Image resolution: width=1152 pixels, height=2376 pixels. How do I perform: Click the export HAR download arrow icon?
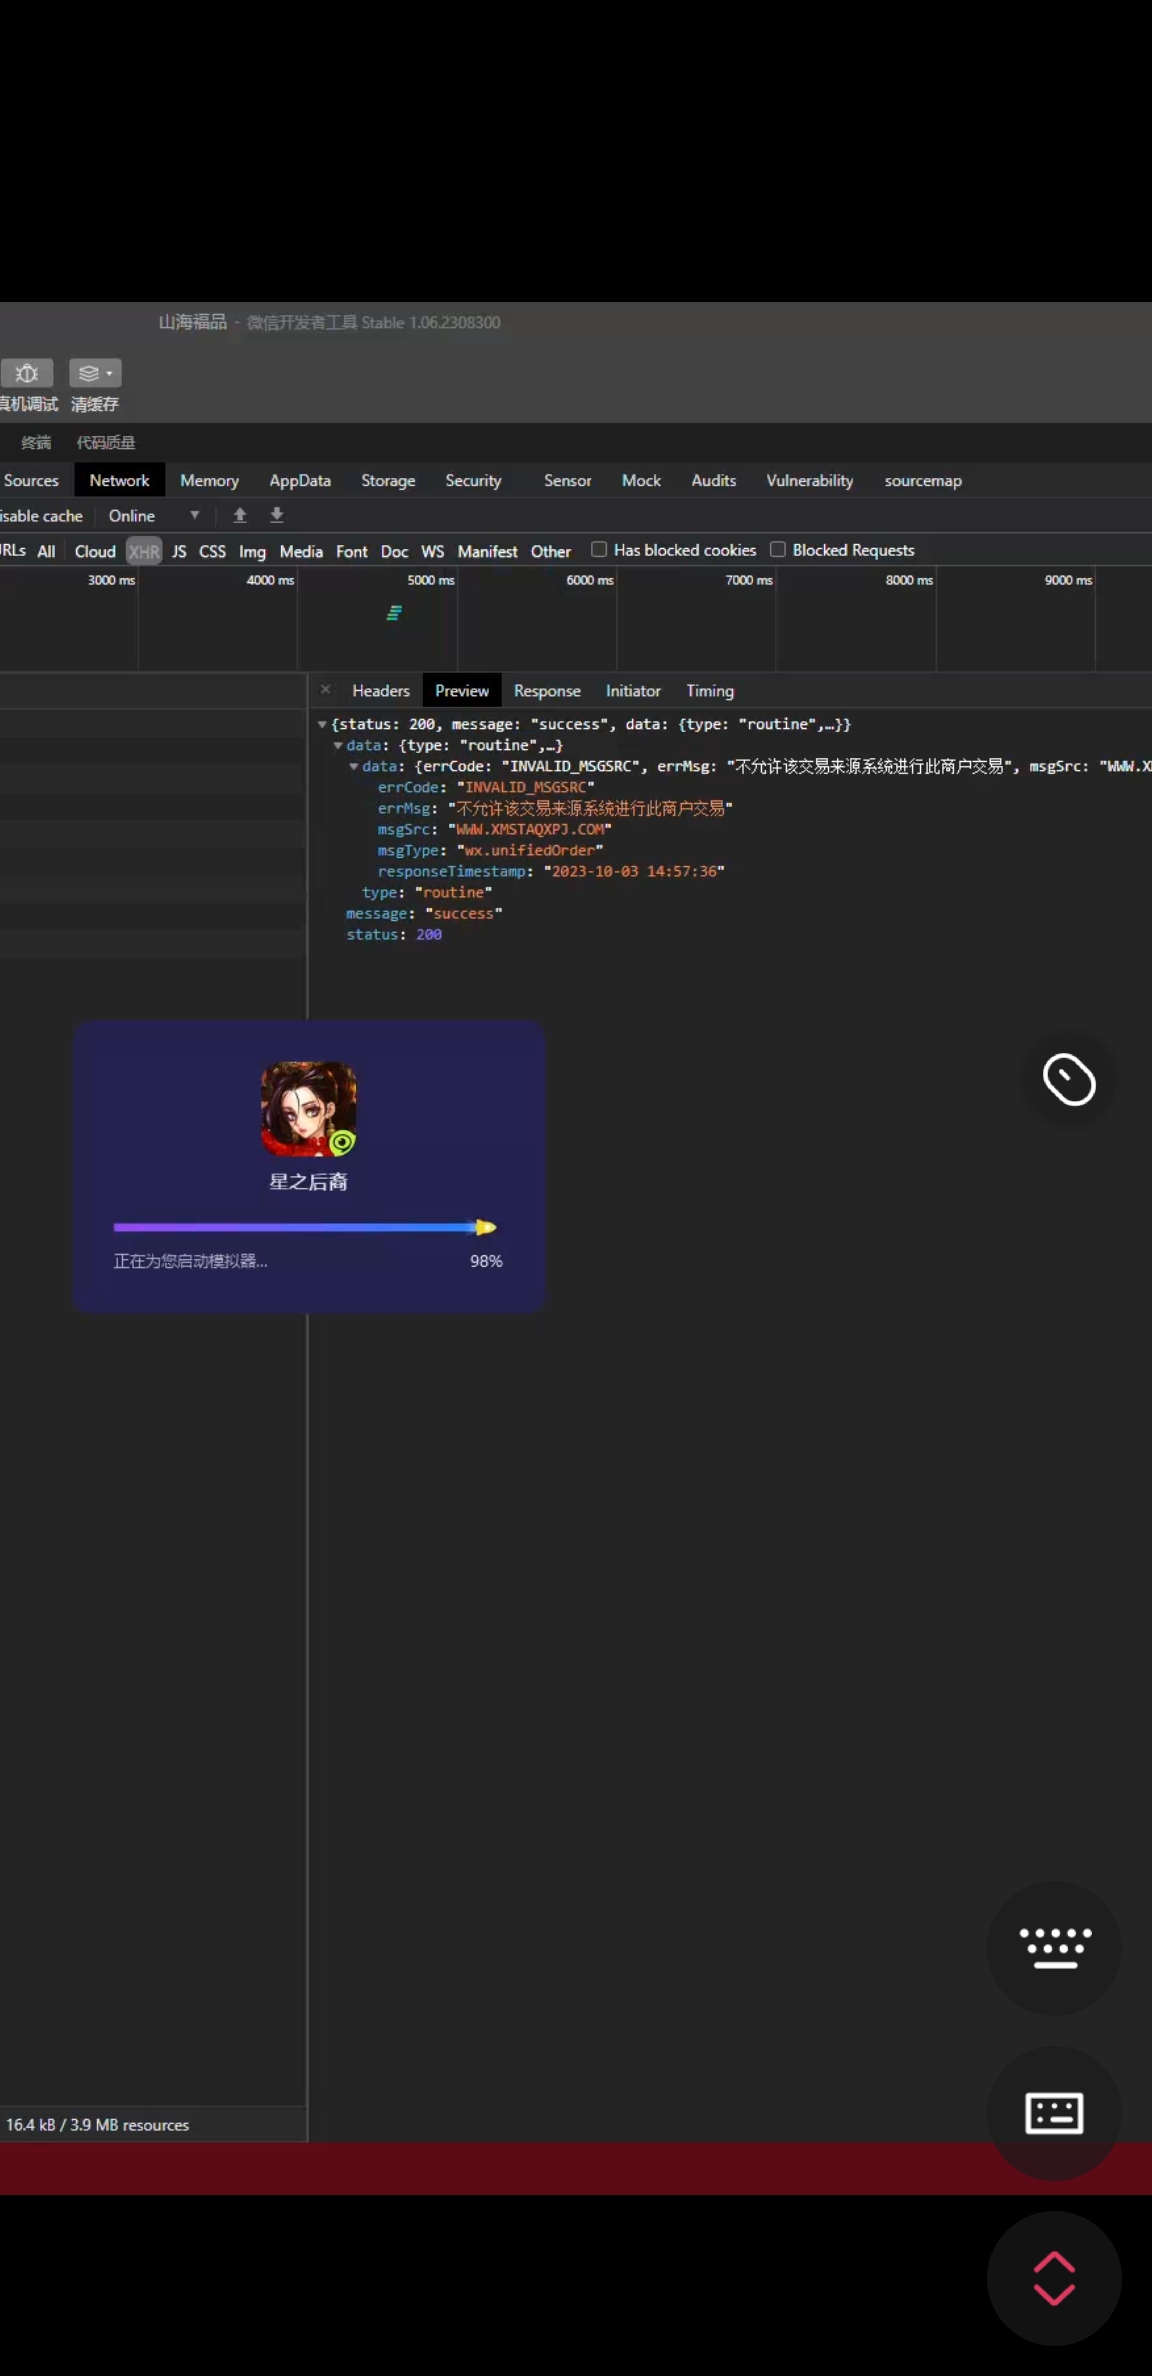click(x=277, y=515)
